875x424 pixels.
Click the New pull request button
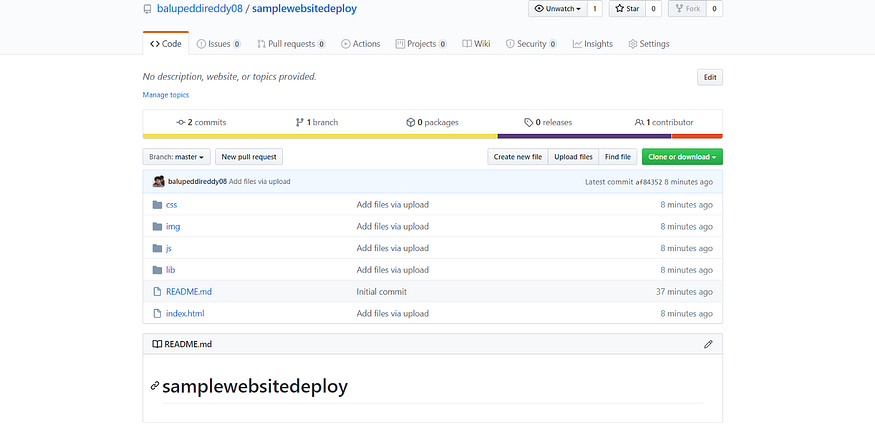coord(249,157)
